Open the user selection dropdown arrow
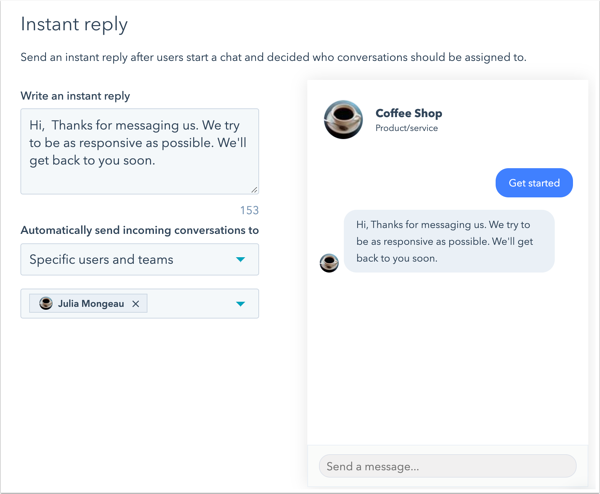This screenshot has width=600, height=494. [x=240, y=304]
